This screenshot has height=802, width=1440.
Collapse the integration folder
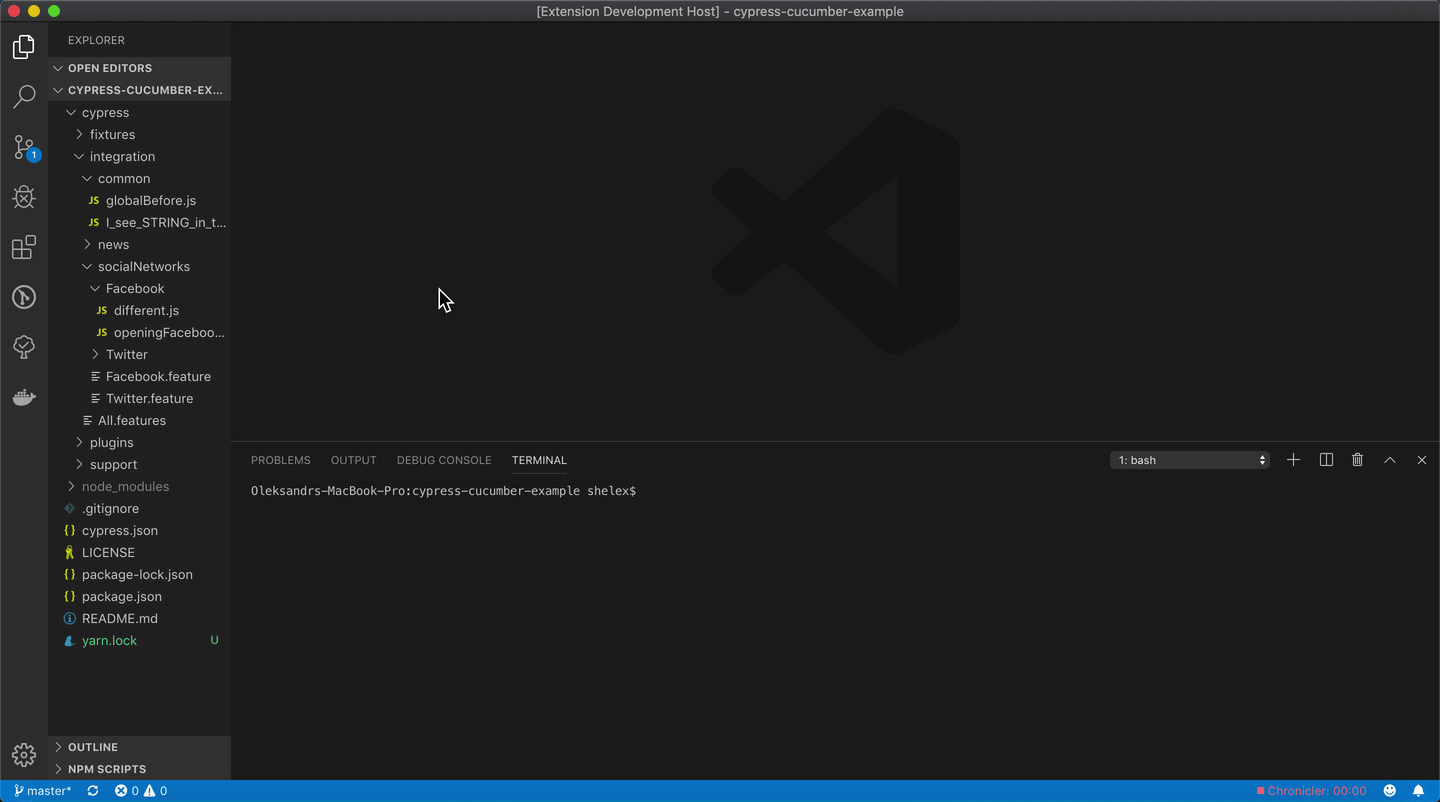(x=140, y=156)
